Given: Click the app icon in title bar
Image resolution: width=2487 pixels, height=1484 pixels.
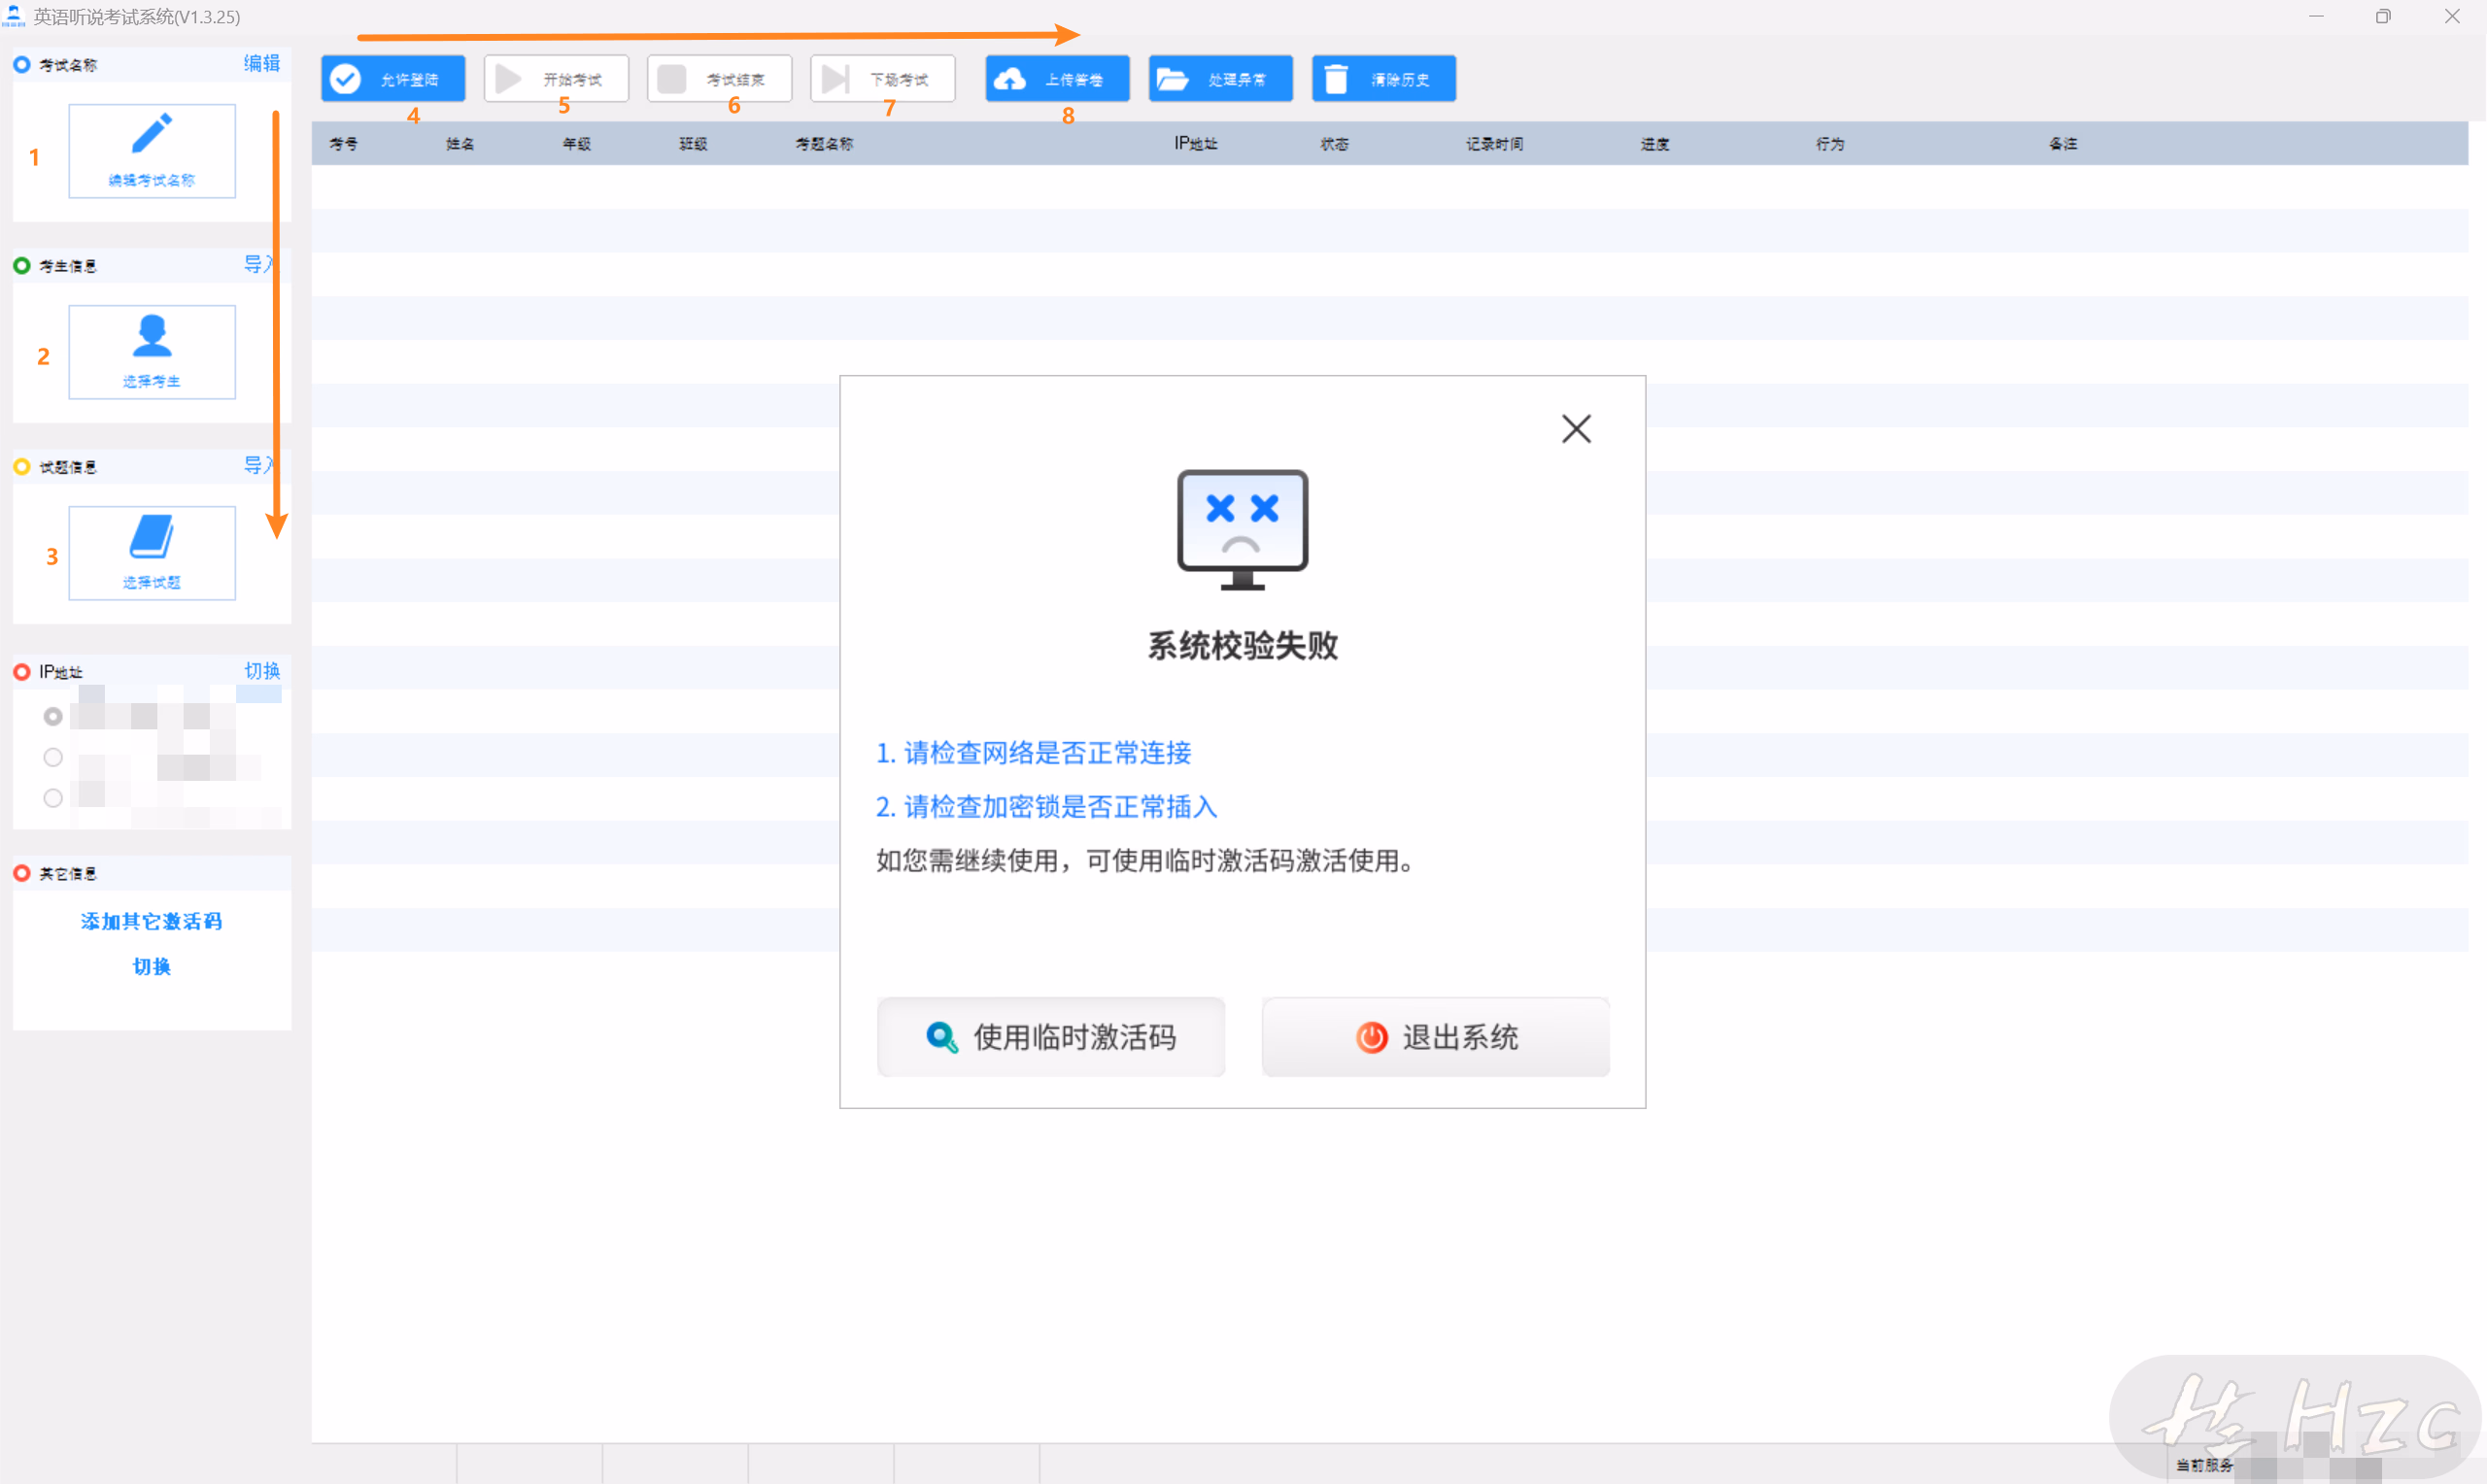Looking at the screenshot, I should (14, 16).
